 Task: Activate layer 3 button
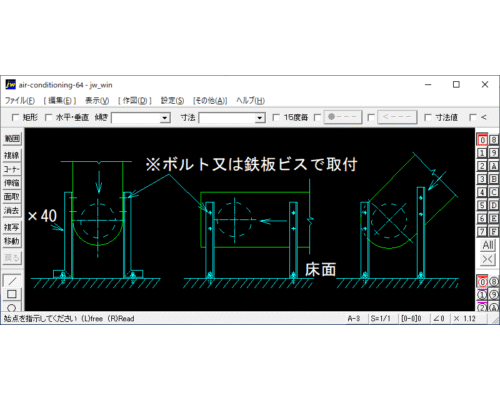(x=482, y=179)
